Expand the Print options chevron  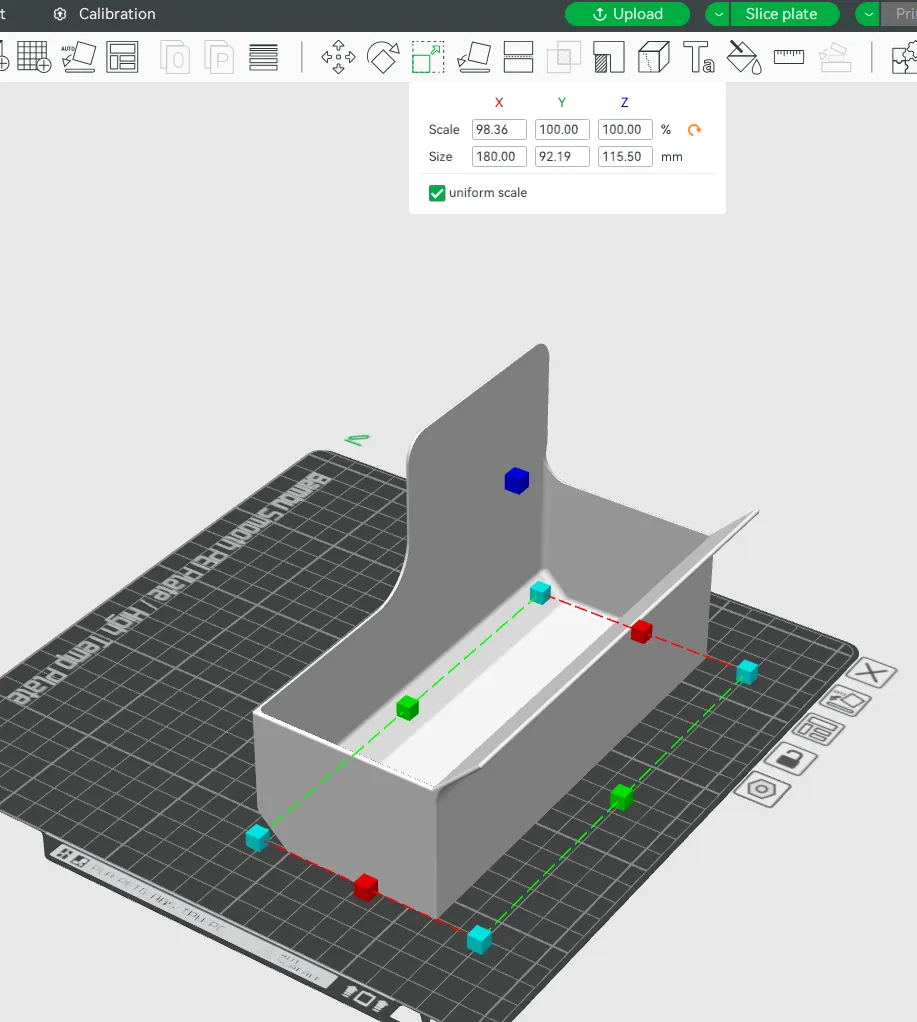pos(867,14)
